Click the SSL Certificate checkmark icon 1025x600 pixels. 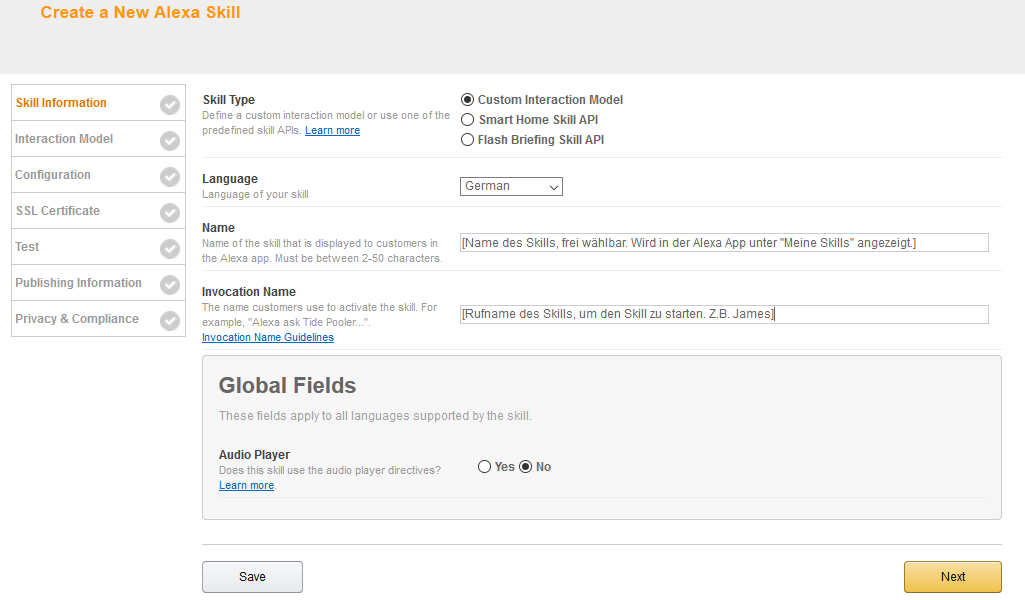click(170, 212)
